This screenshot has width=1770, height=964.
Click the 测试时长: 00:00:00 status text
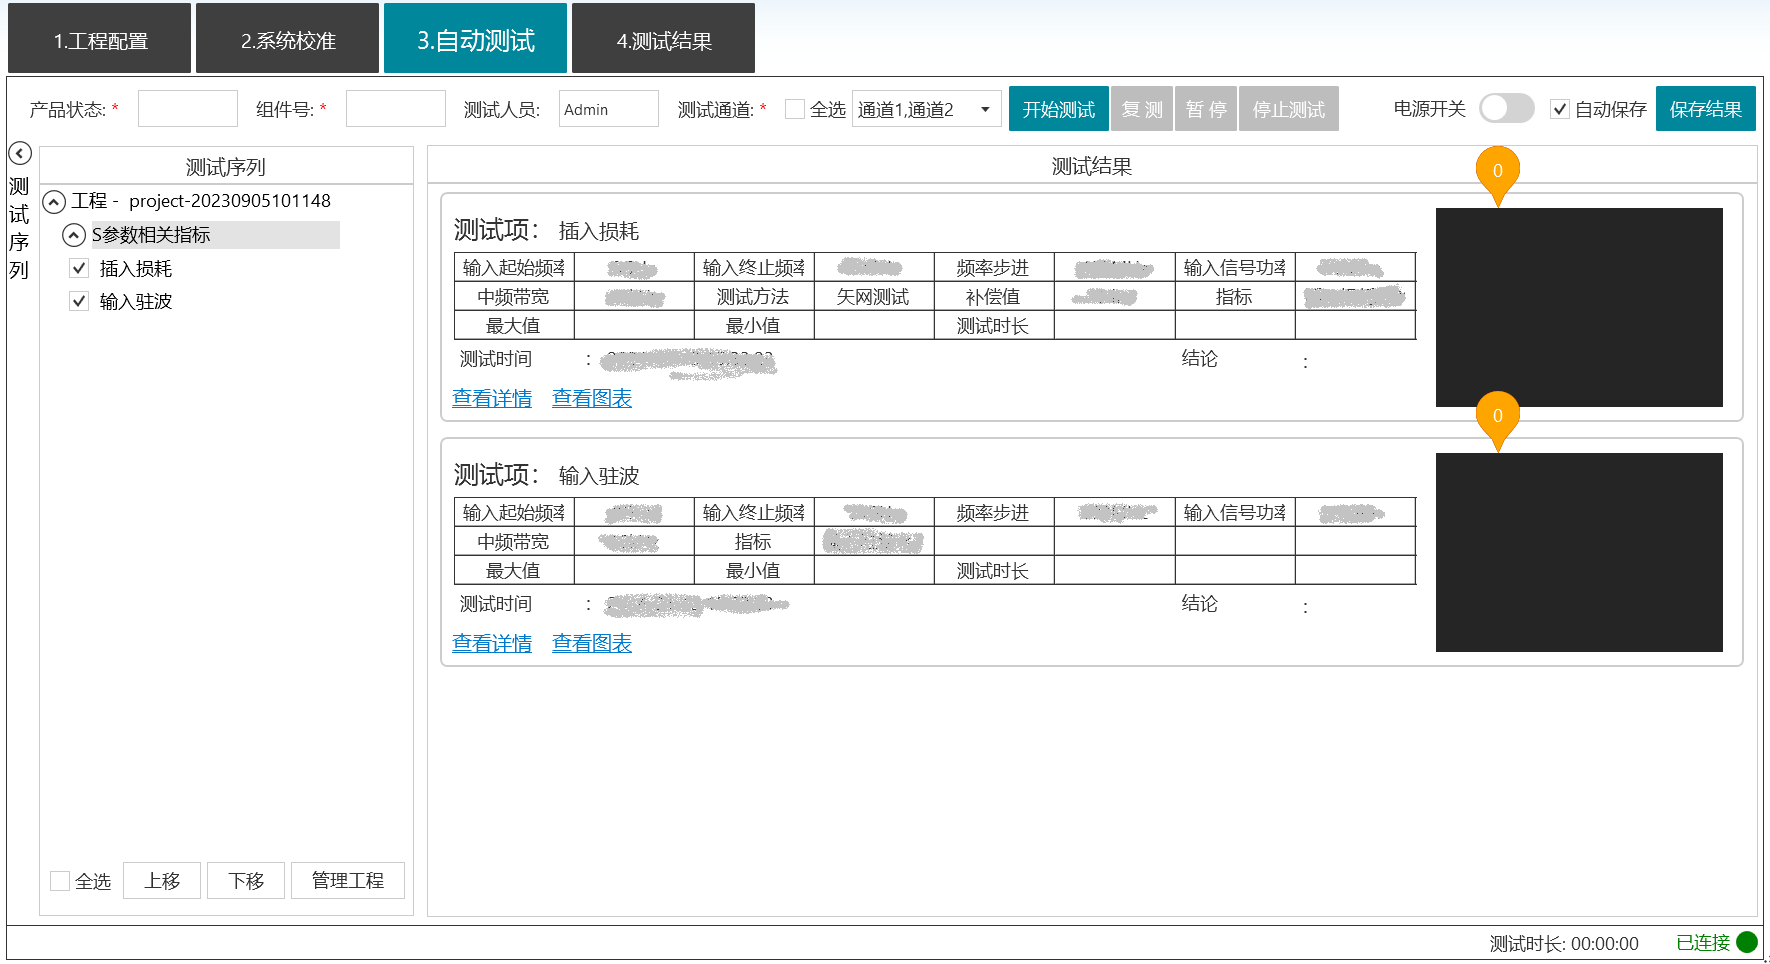pyautogui.click(x=1564, y=943)
